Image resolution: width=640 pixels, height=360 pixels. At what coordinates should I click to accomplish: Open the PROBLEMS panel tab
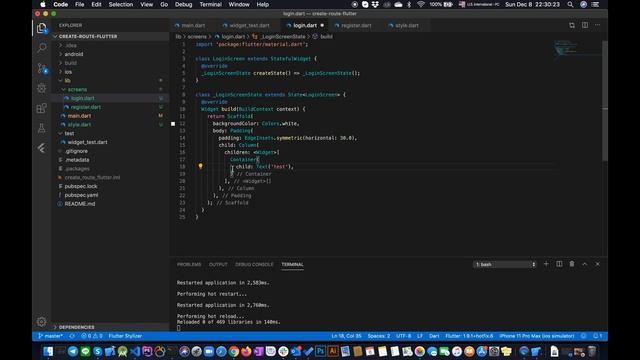tap(189, 264)
